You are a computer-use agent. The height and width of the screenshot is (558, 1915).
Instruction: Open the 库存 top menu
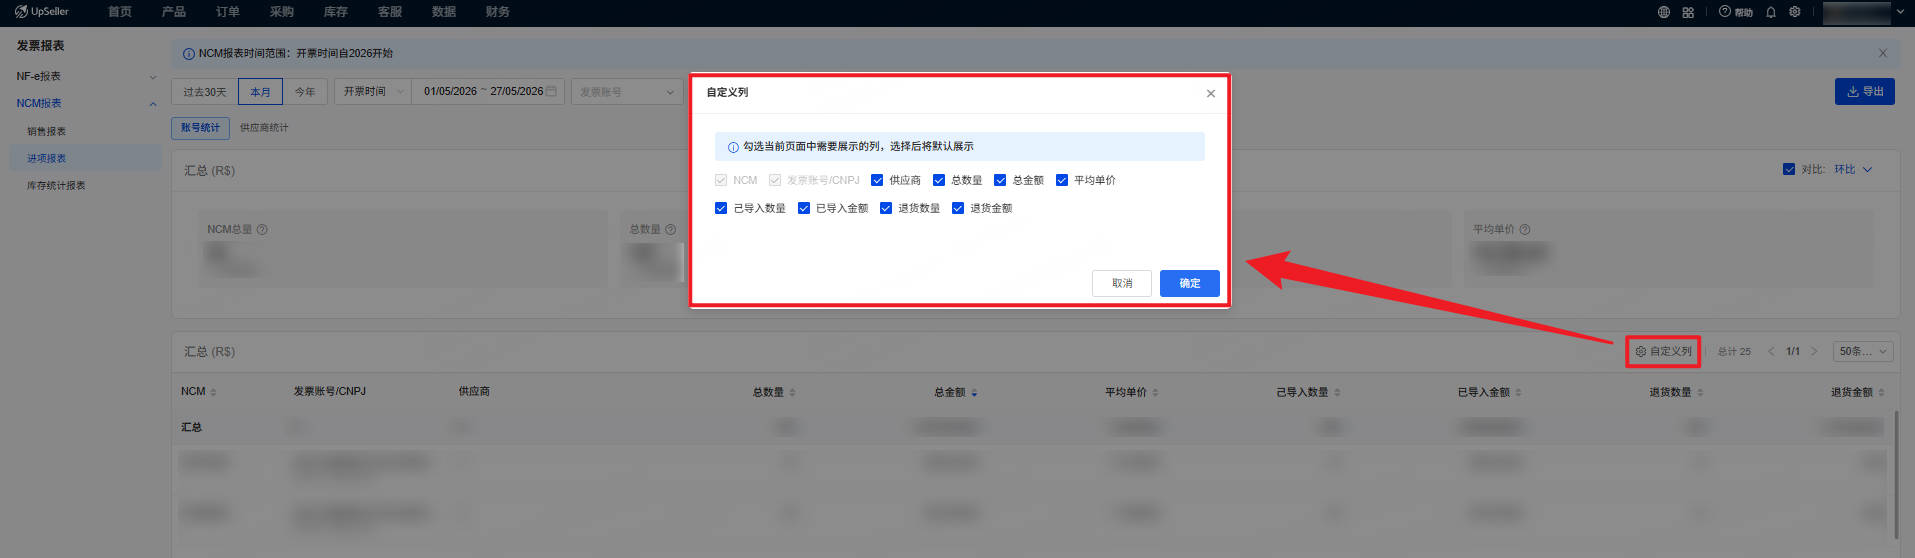[336, 12]
